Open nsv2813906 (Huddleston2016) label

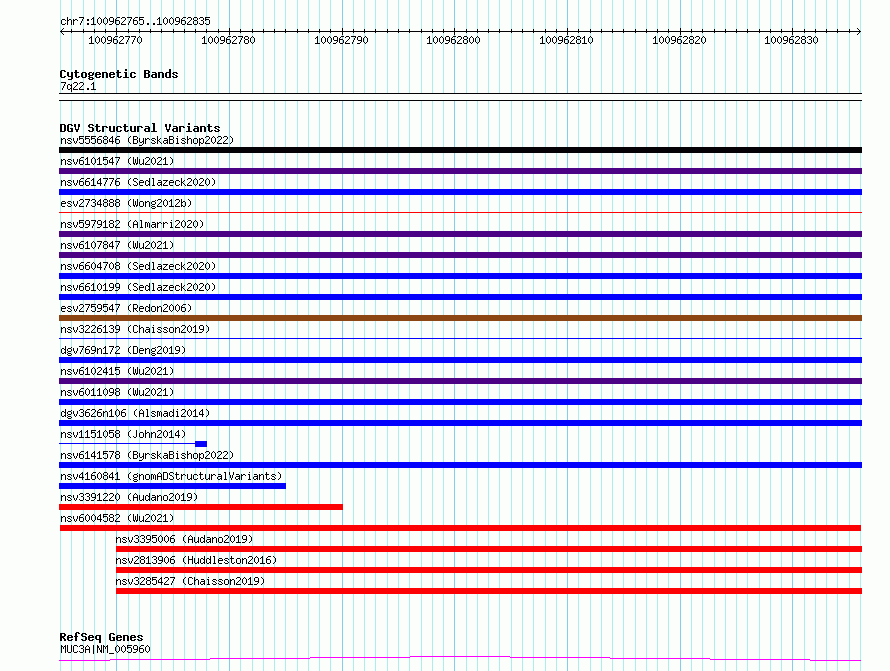pos(196,560)
